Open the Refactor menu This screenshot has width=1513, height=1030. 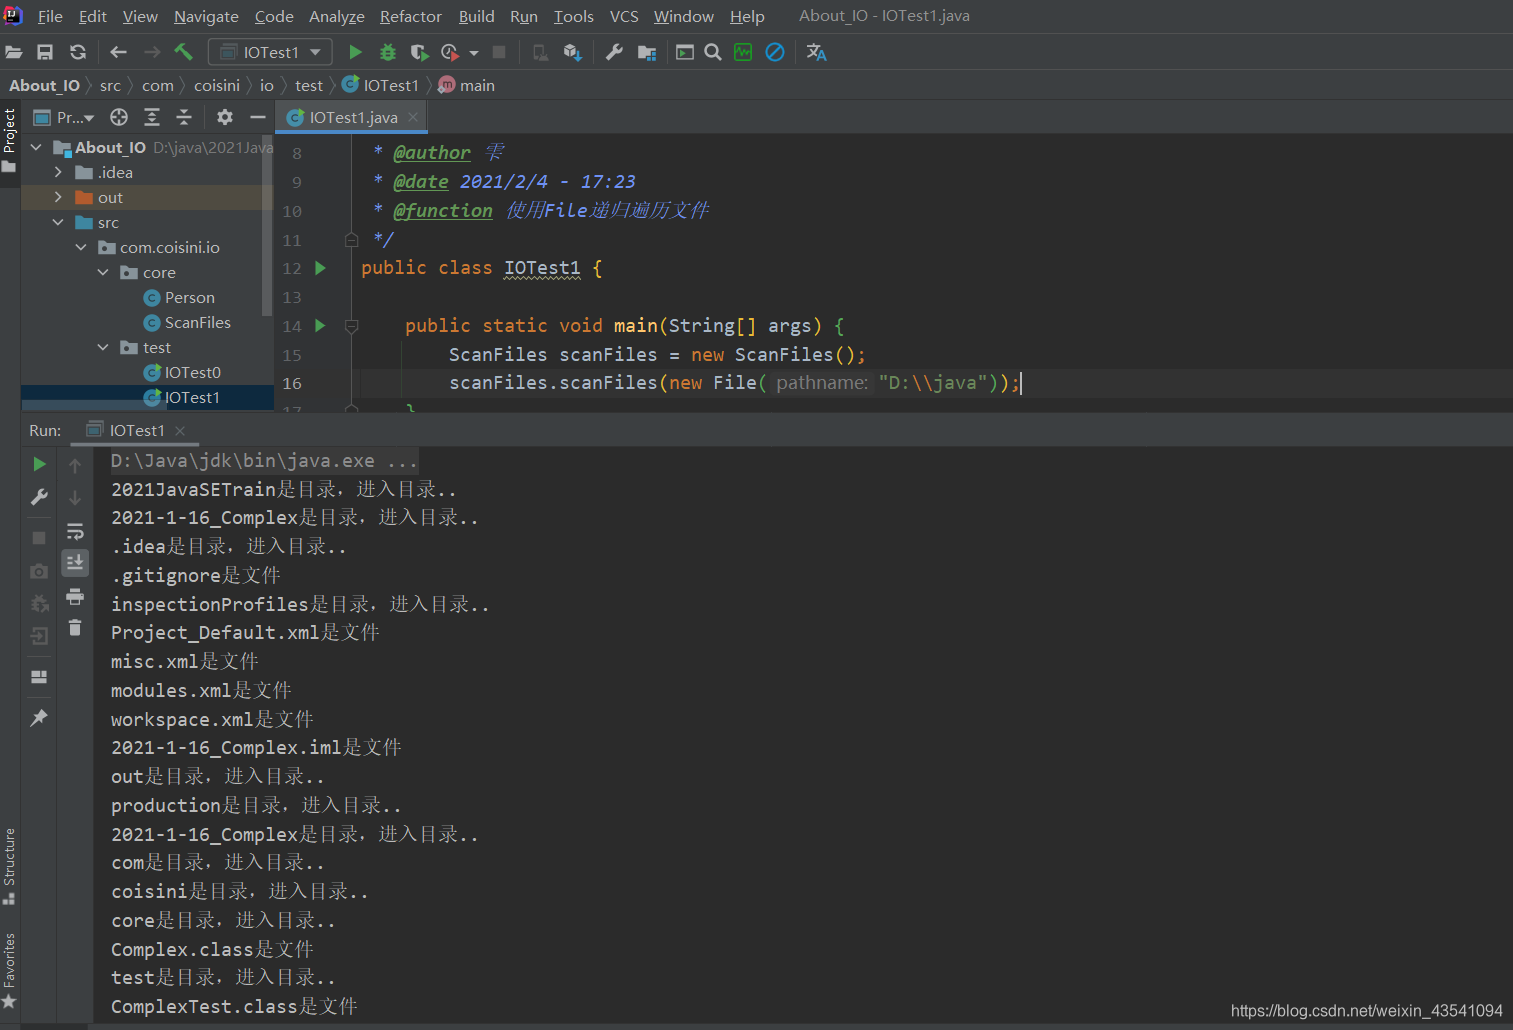click(x=411, y=16)
